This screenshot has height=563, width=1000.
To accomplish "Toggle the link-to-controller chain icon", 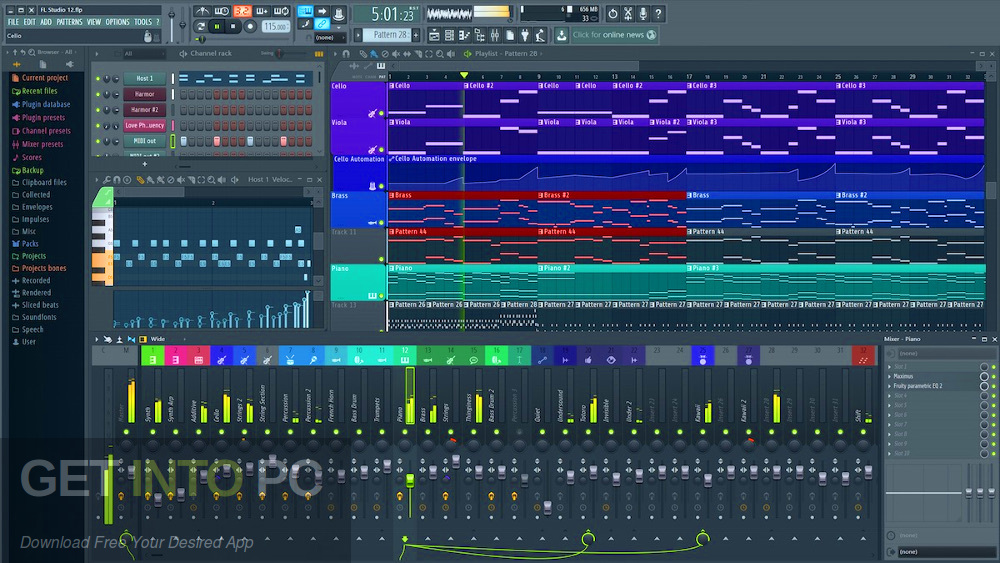I will point(322,24).
